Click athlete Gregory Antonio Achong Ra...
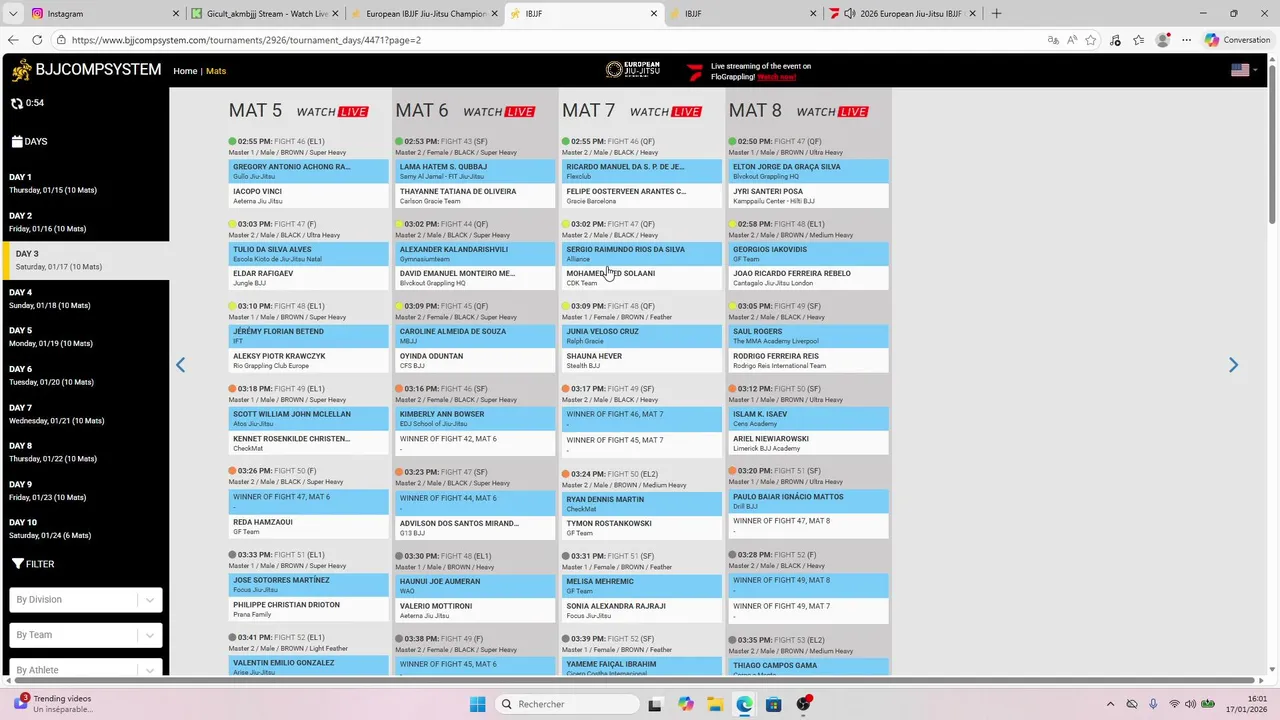Screen dimensions: 1280x720 point(292,167)
